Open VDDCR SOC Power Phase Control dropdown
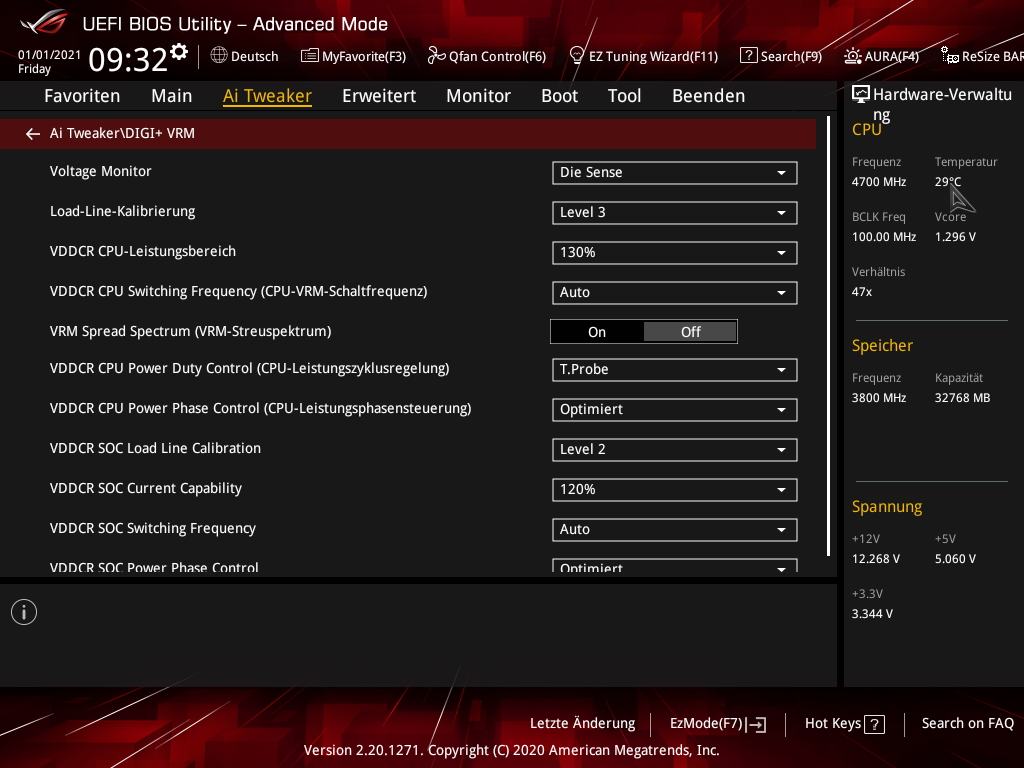 click(675, 566)
